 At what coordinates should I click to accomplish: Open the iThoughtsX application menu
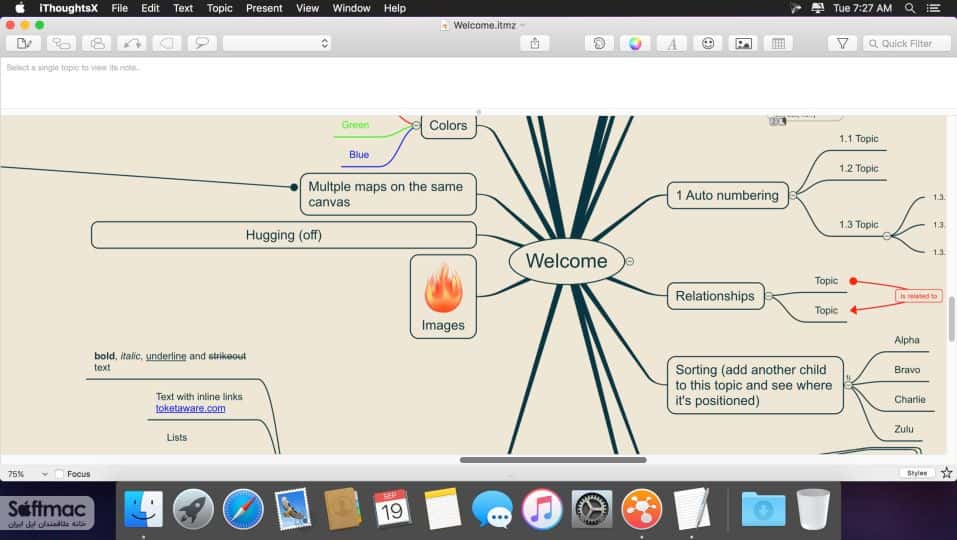coord(68,8)
